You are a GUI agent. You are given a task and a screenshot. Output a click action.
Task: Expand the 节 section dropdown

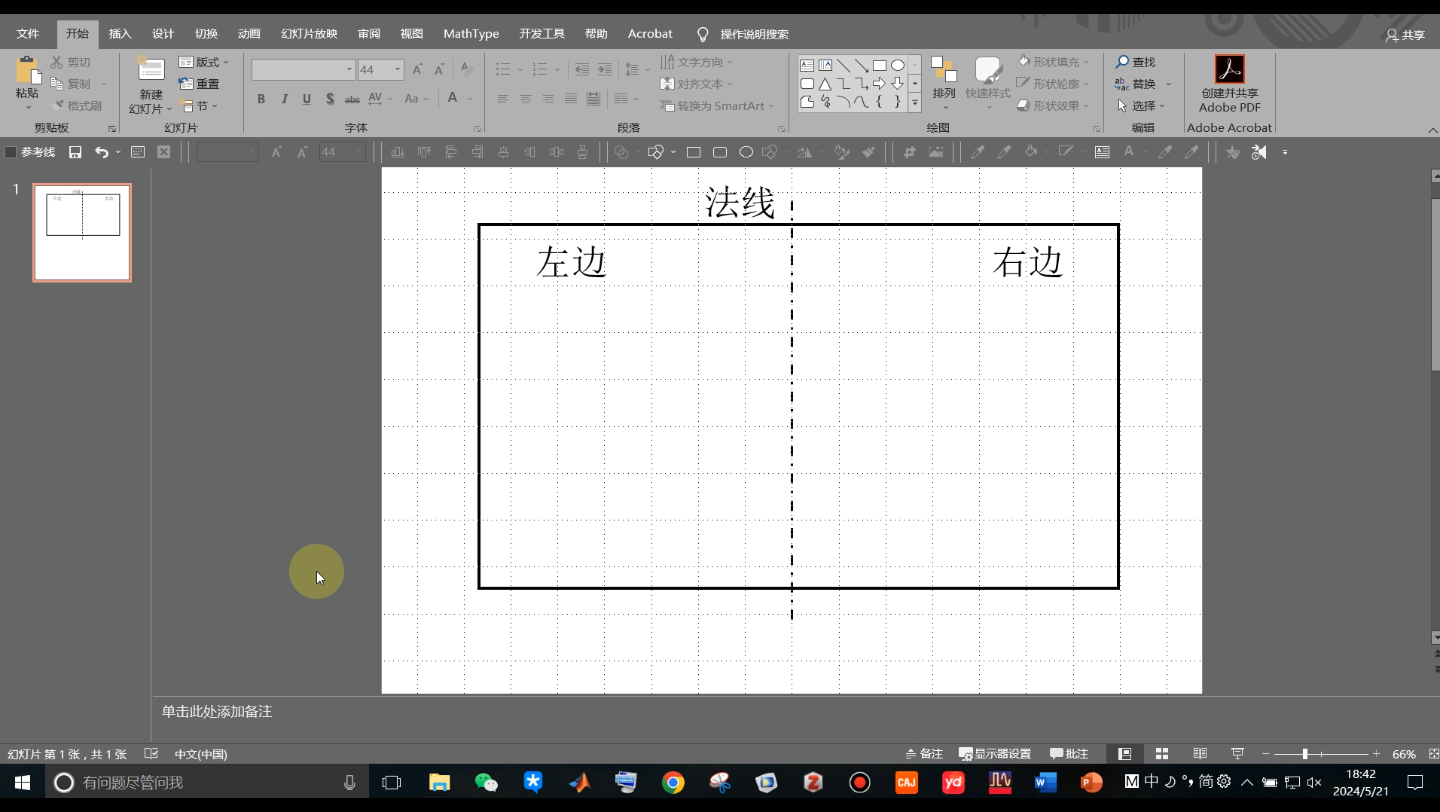coord(198,106)
